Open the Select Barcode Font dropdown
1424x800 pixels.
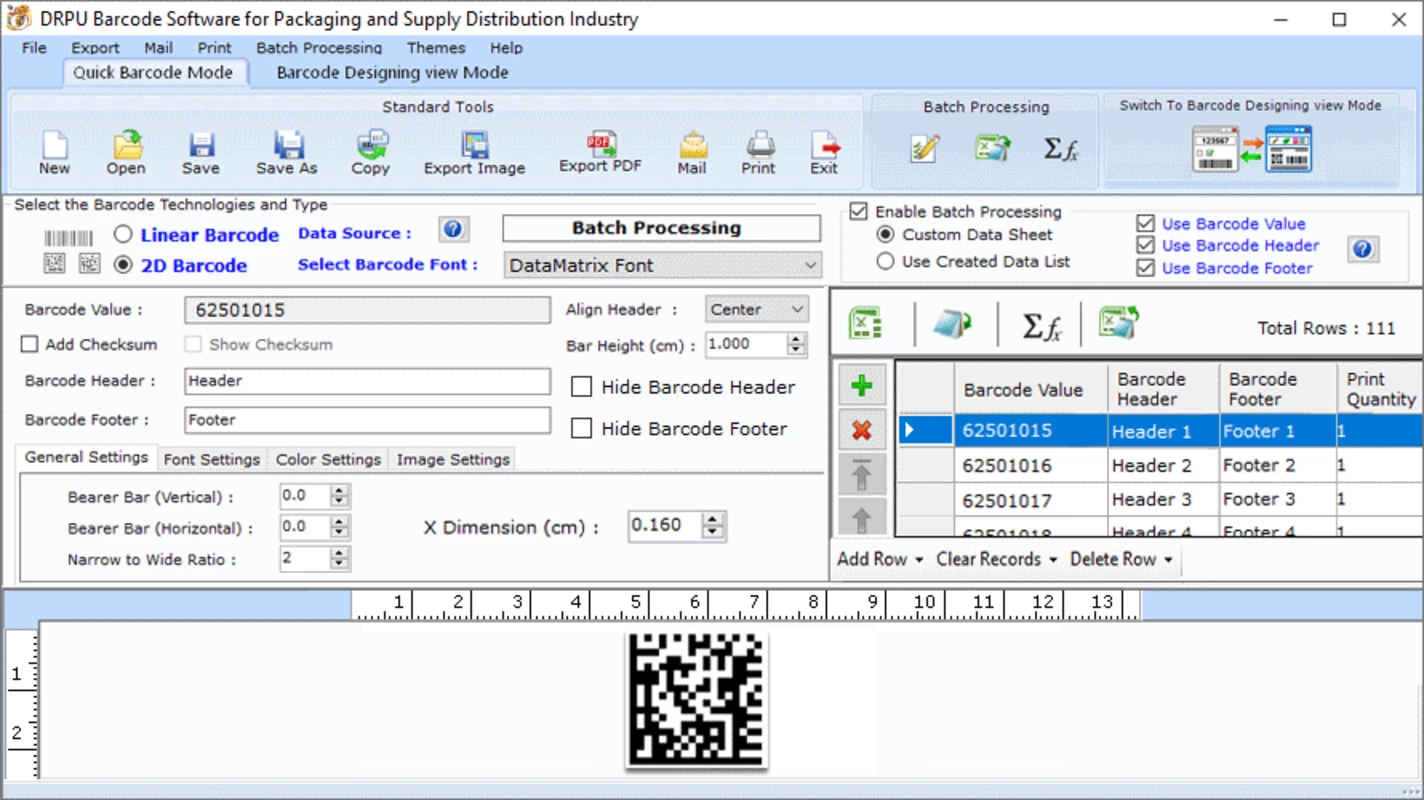click(x=662, y=265)
